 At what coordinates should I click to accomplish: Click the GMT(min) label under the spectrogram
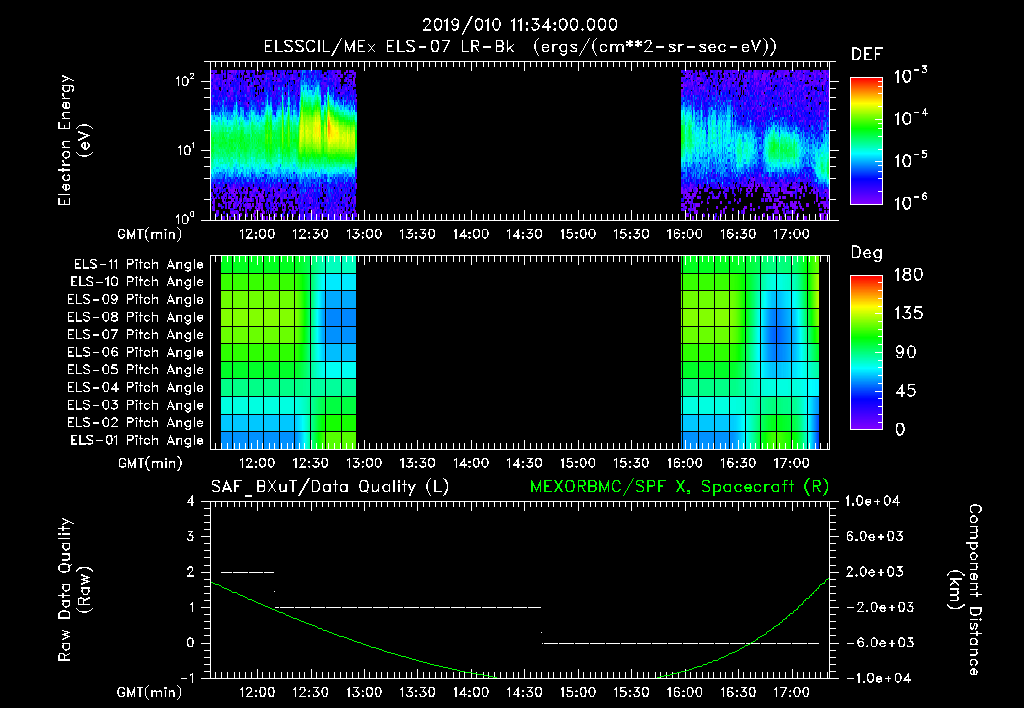(149, 234)
